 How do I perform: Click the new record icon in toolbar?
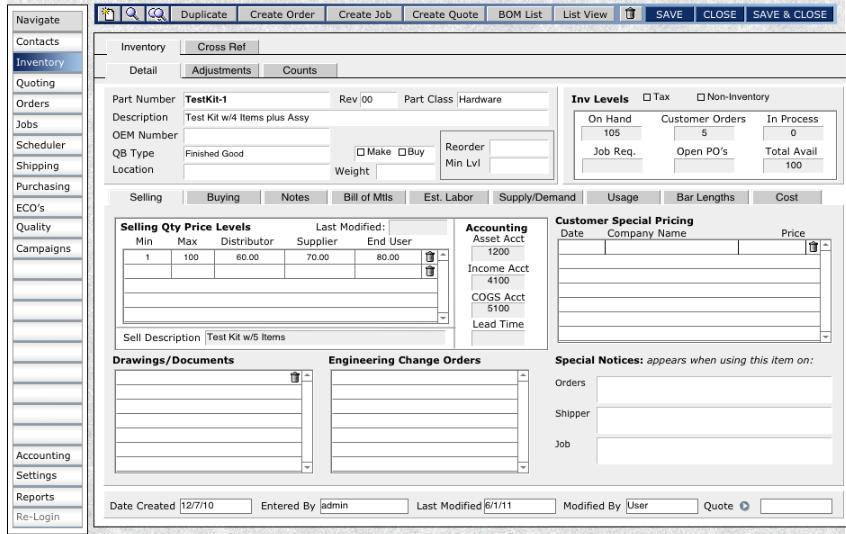[x=108, y=14]
